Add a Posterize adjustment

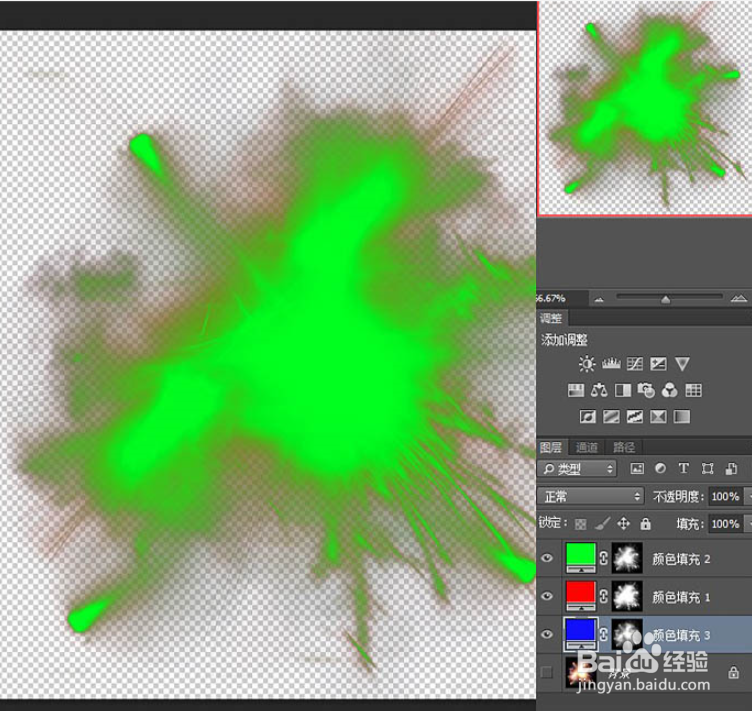[611, 416]
